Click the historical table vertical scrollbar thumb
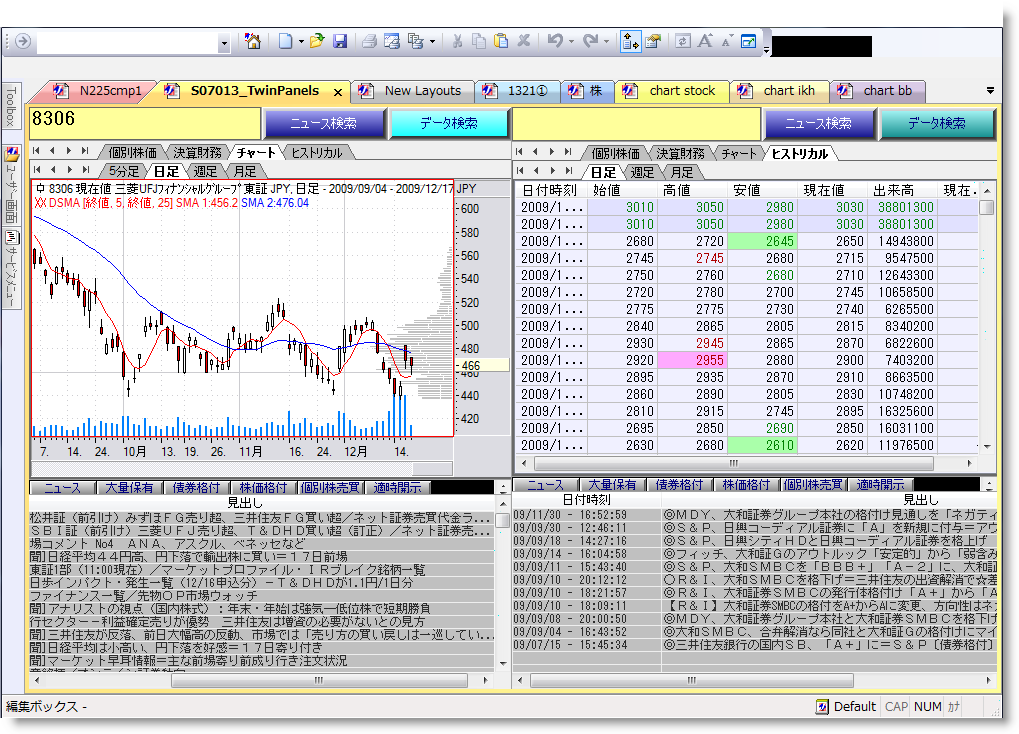 pos(987,208)
